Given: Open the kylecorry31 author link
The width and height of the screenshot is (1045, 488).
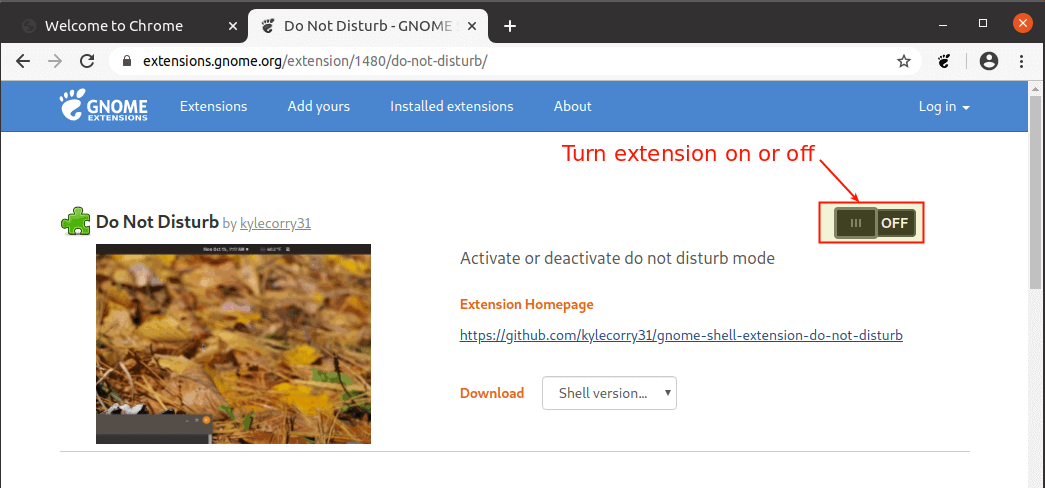Looking at the screenshot, I should pyautogui.click(x=275, y=223).
